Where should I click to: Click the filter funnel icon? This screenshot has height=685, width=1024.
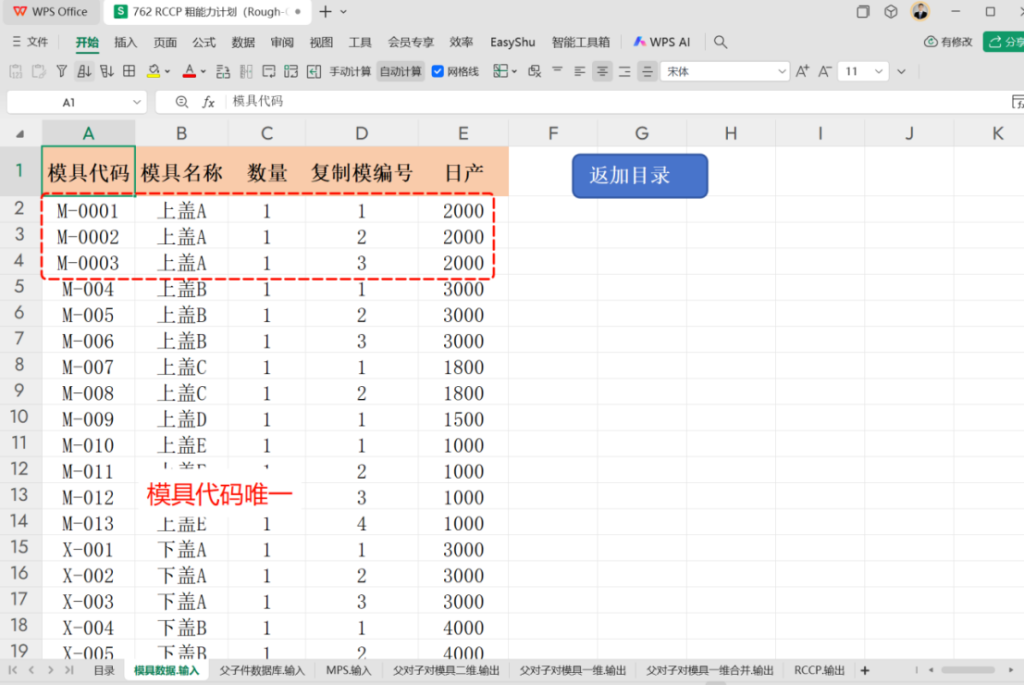61,71
